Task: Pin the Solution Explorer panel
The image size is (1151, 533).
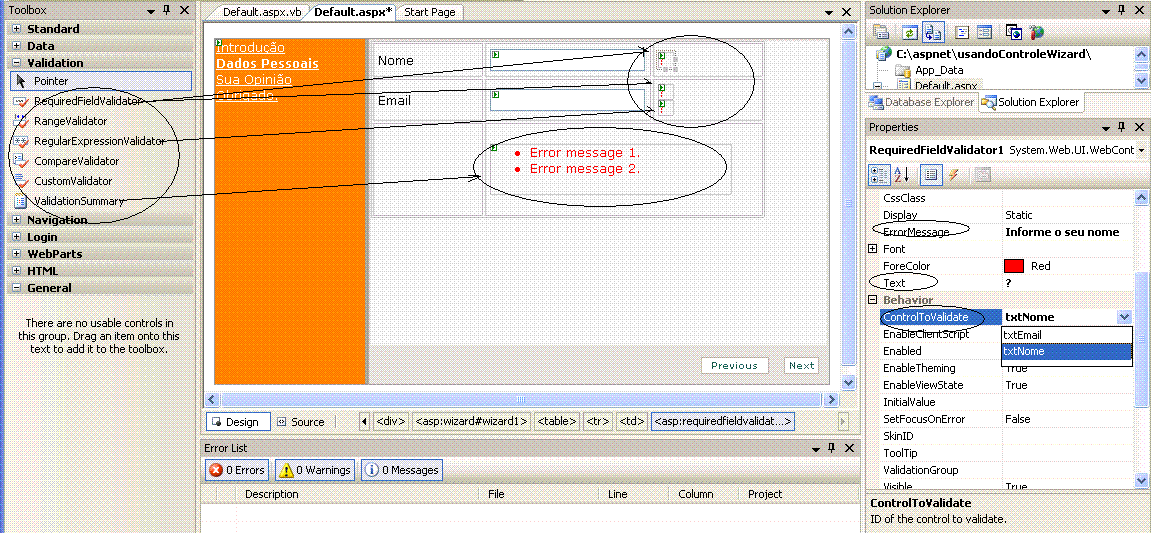Action: [x=1122, y=10]
